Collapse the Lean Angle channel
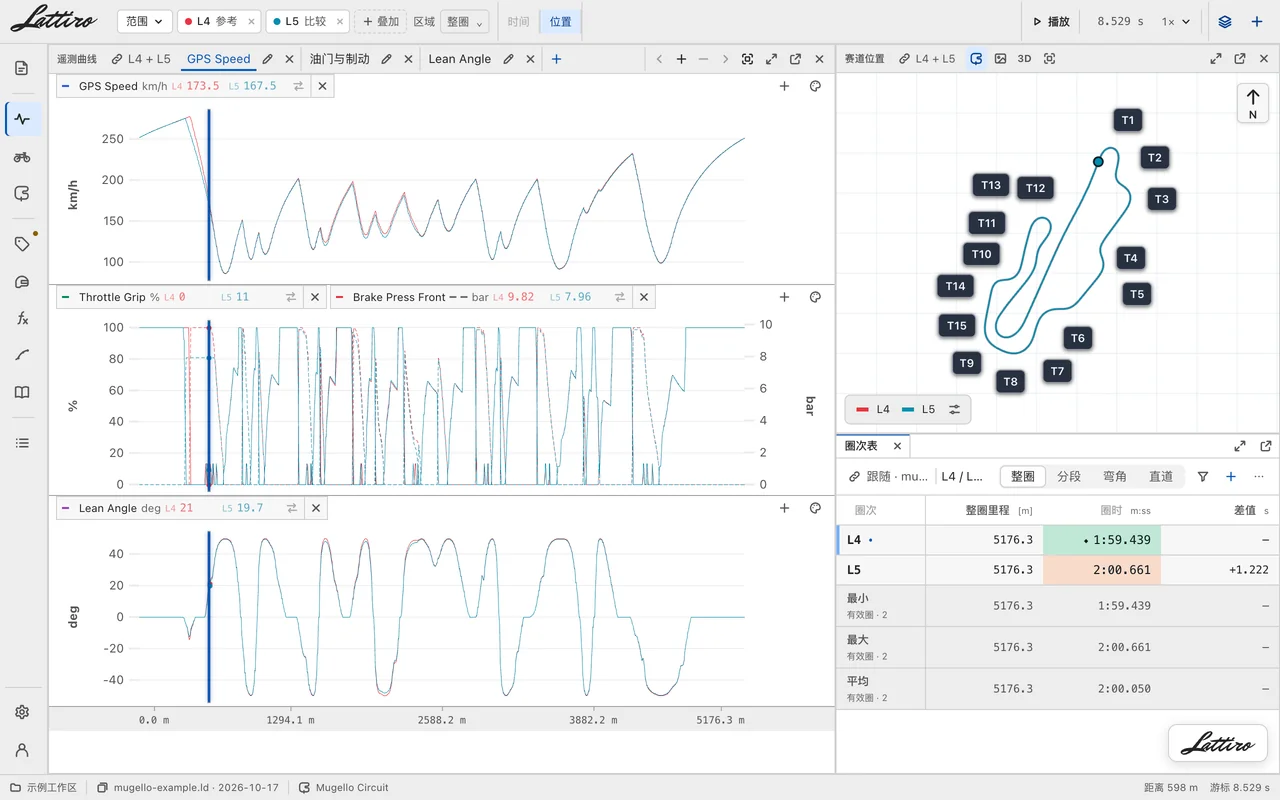 click(66, 508)
